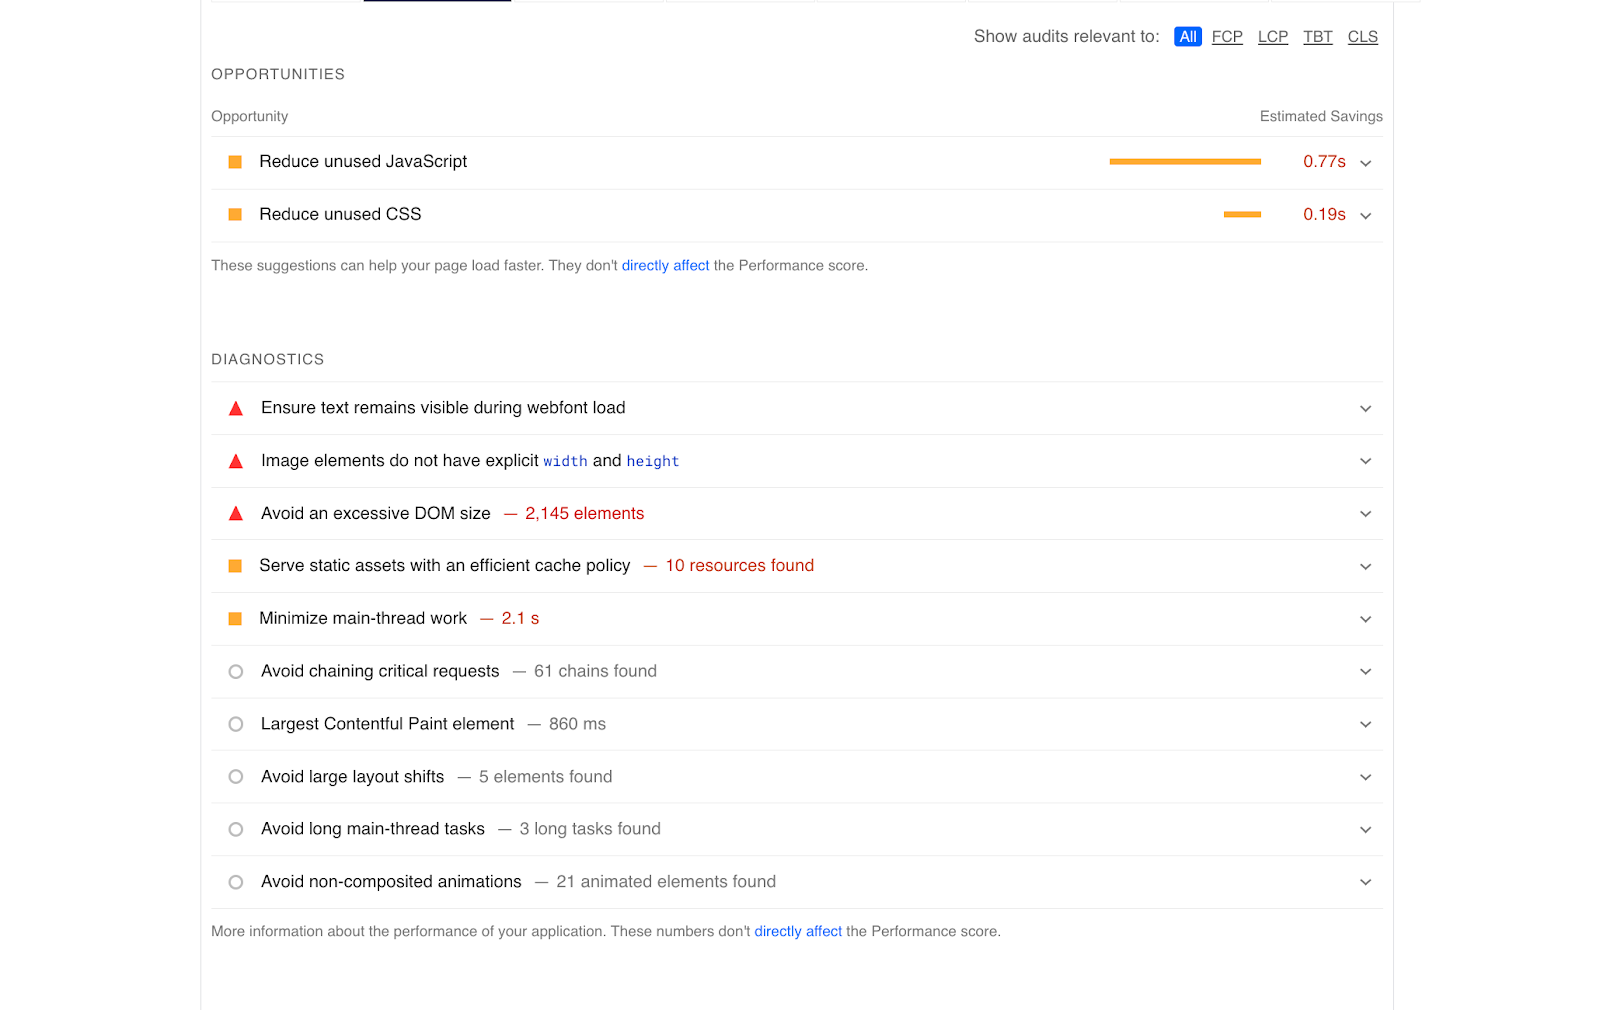
Task: Open directly affect link under Opportunities
Action: (665, 266)
